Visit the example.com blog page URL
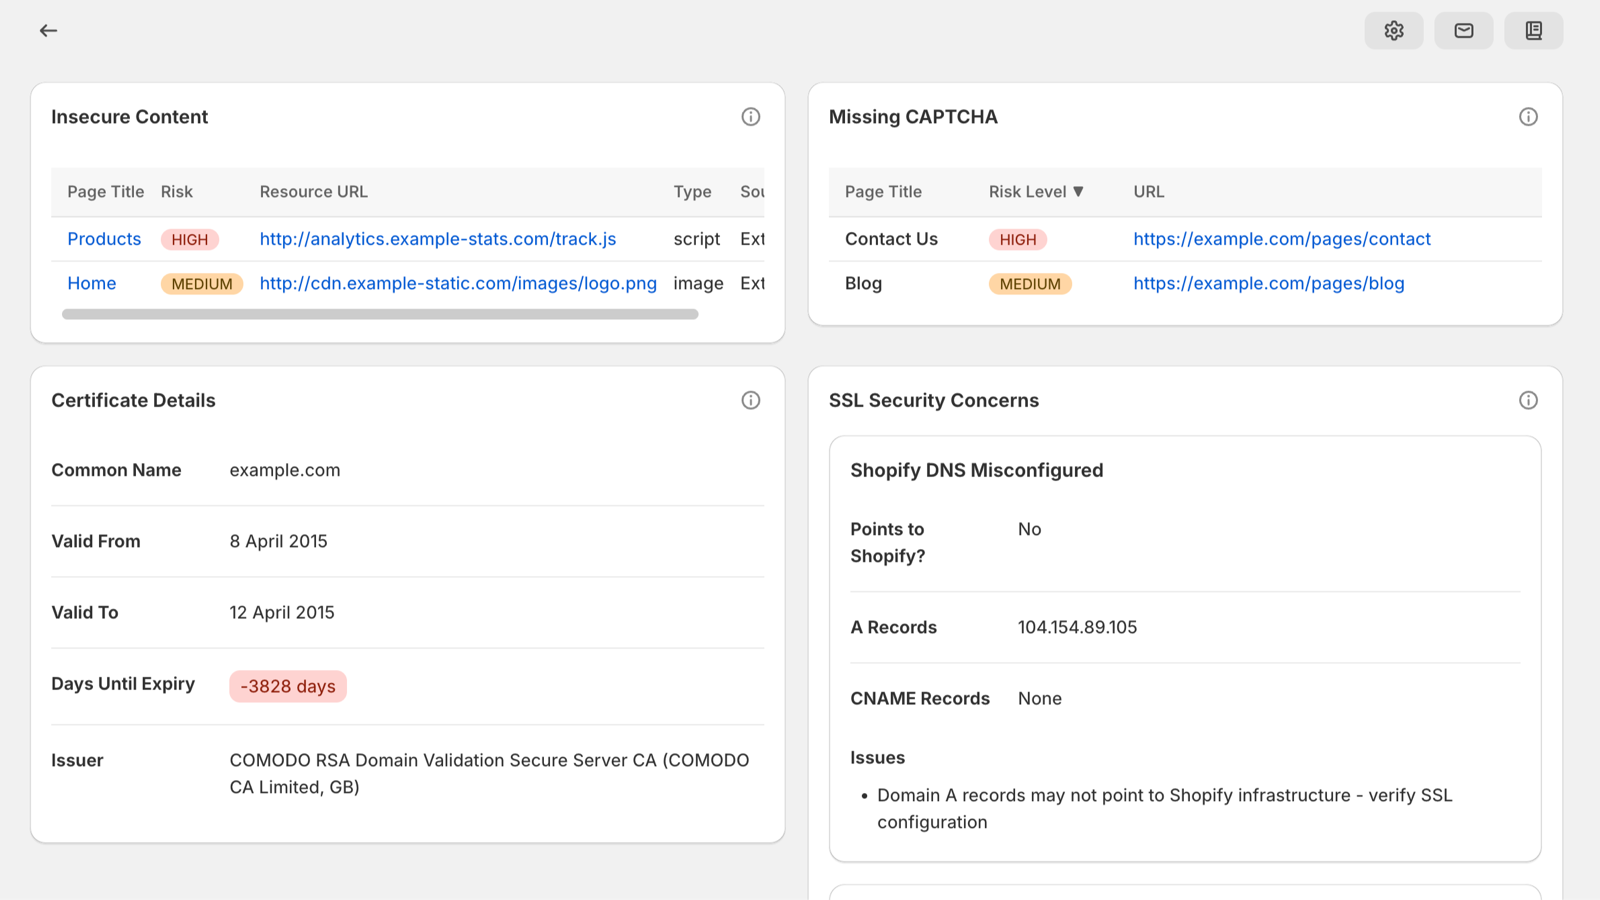 1268,284
